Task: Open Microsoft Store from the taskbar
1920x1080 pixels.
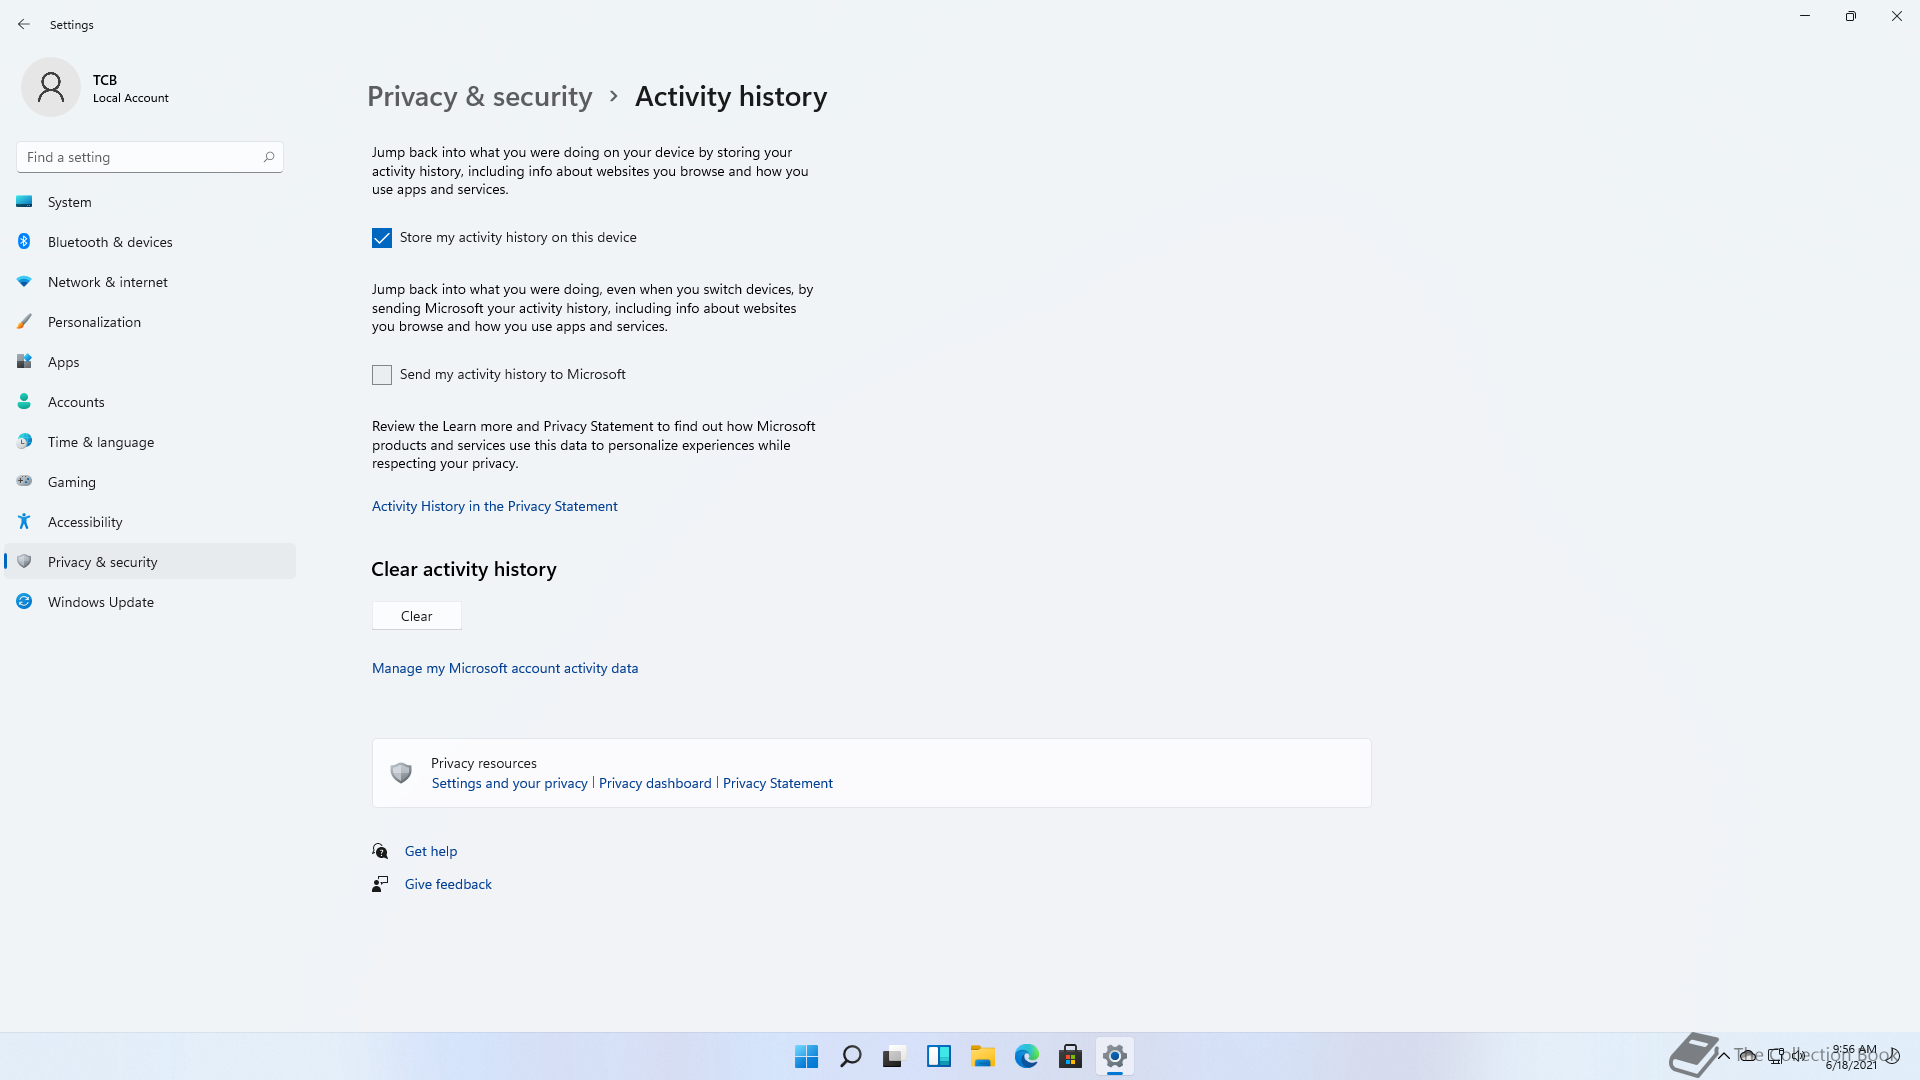Action: click(x=1071, y=1056)
